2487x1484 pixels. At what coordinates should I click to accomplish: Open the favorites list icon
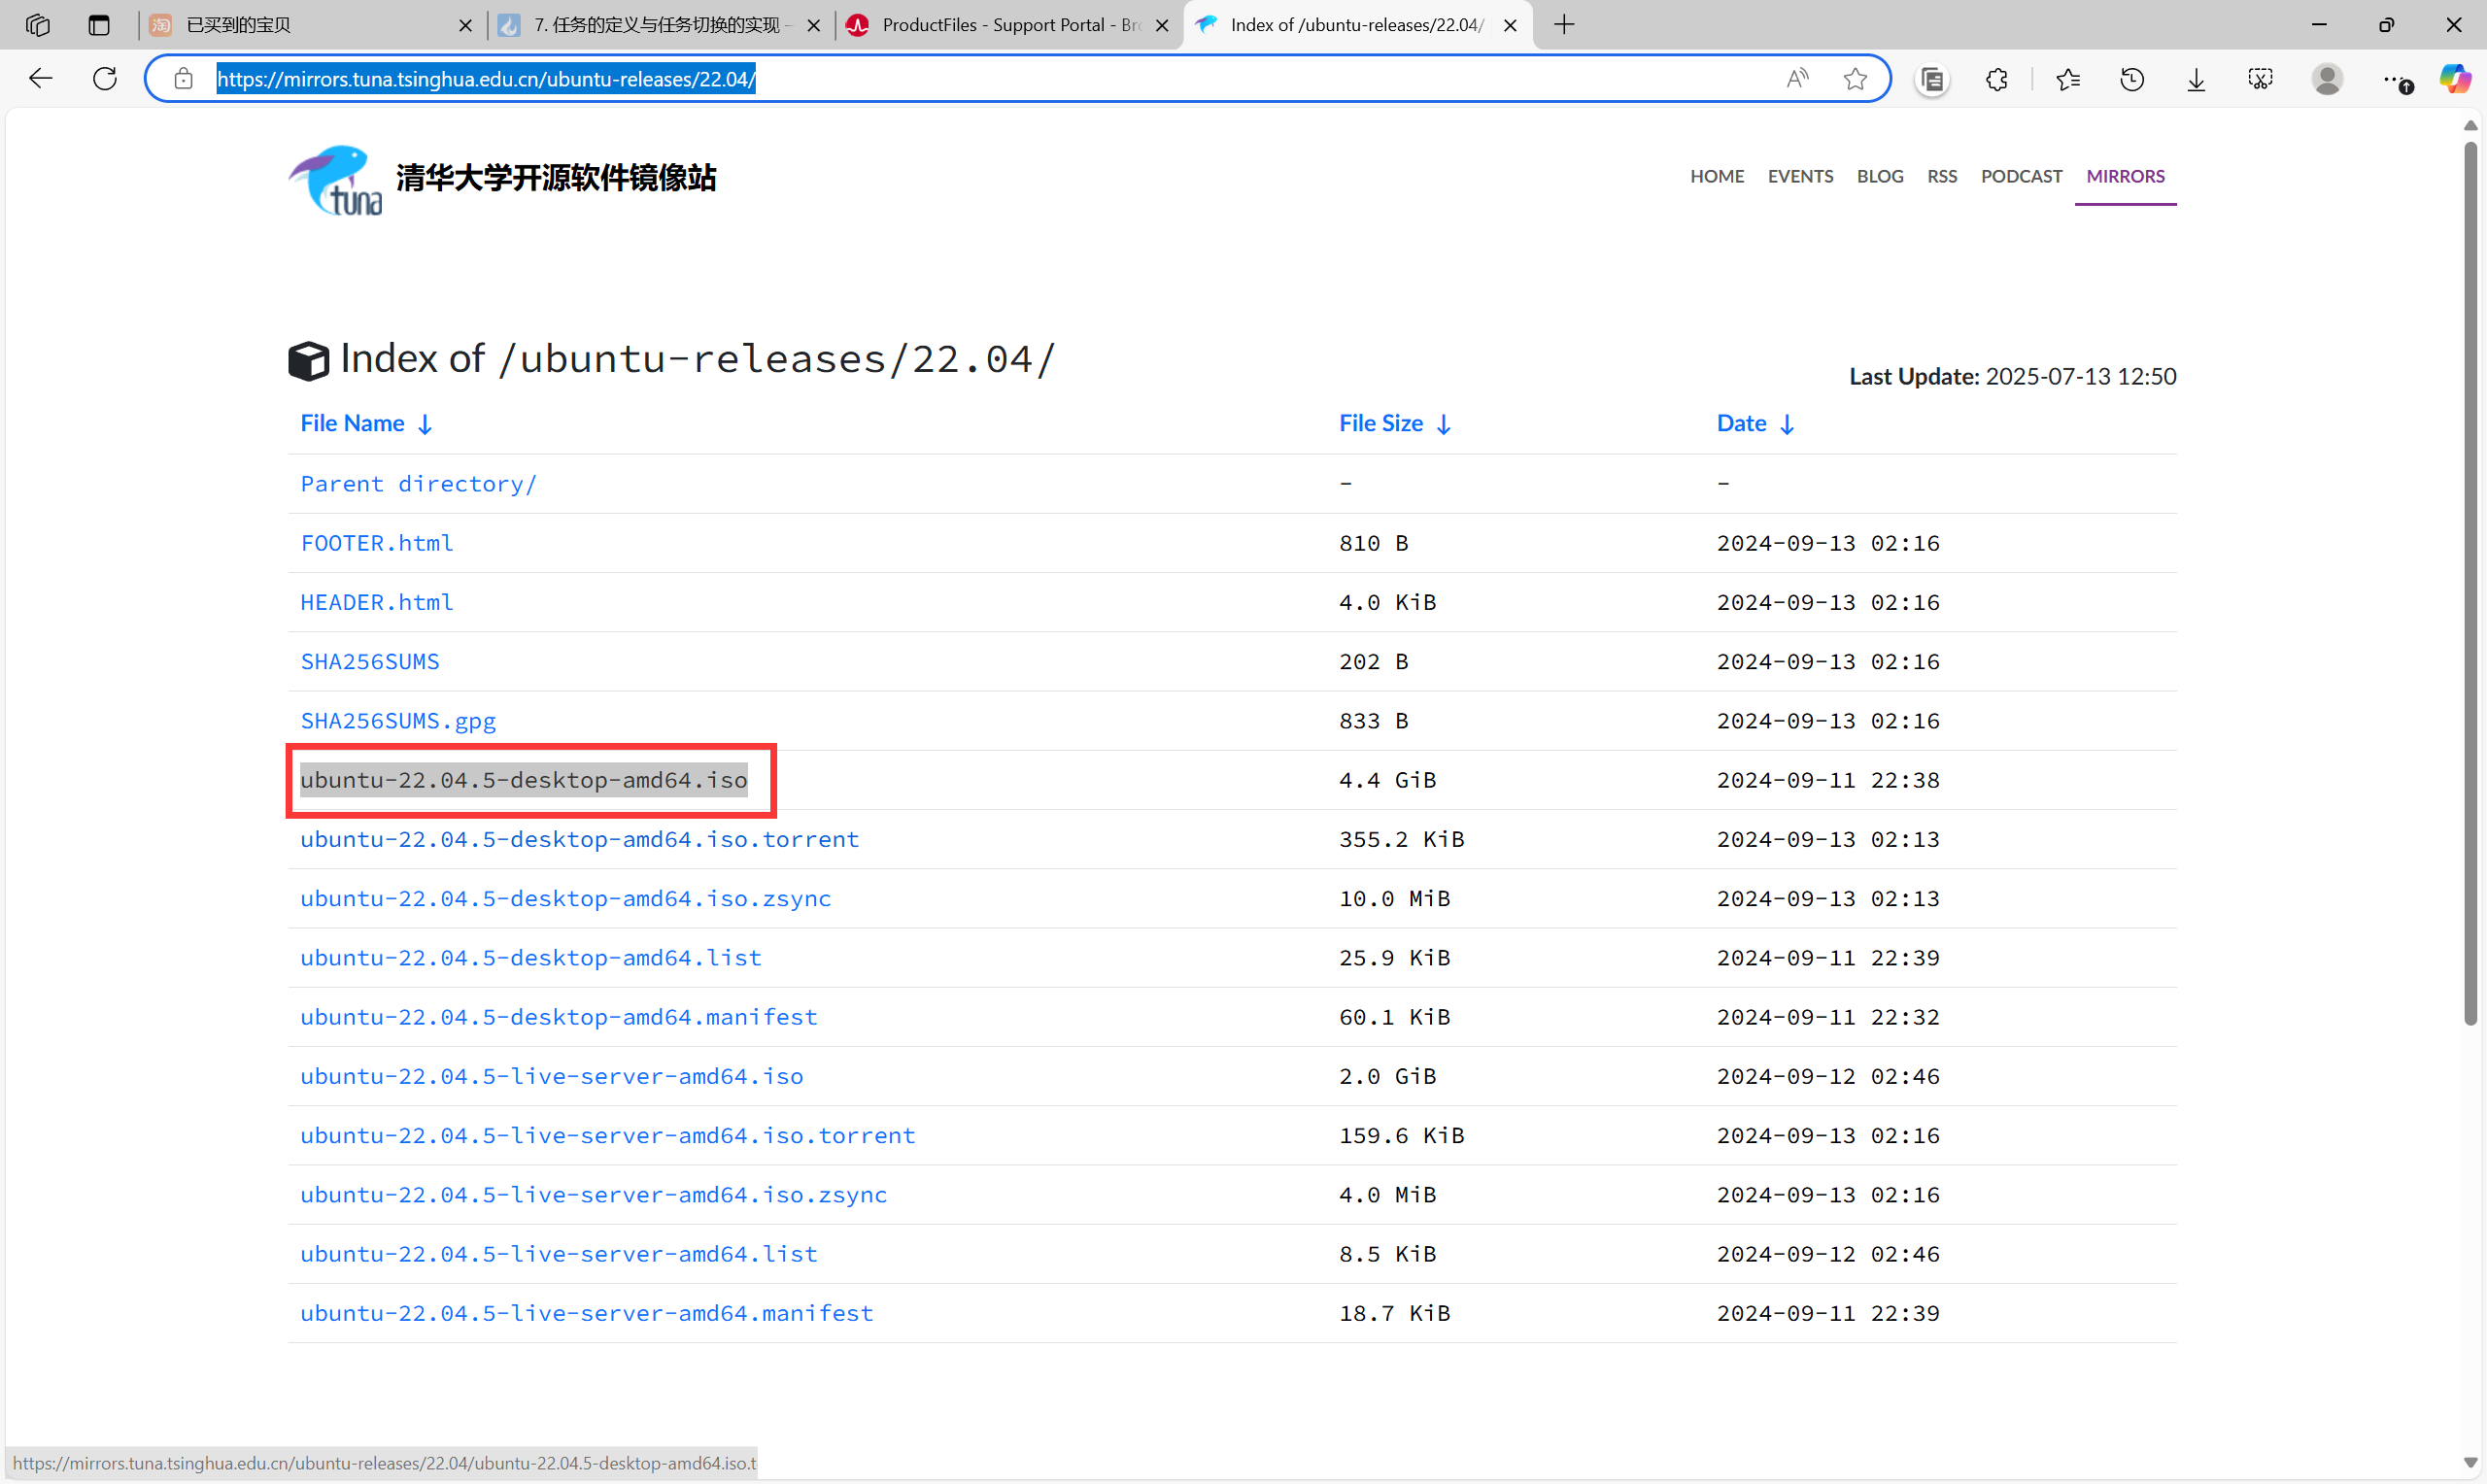point(2068,79)
